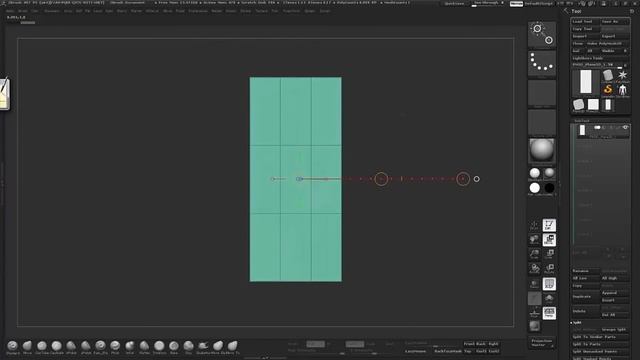Select the Move brush in bottom shelf
Screen dimensions: 640x360
pos(27,347)
